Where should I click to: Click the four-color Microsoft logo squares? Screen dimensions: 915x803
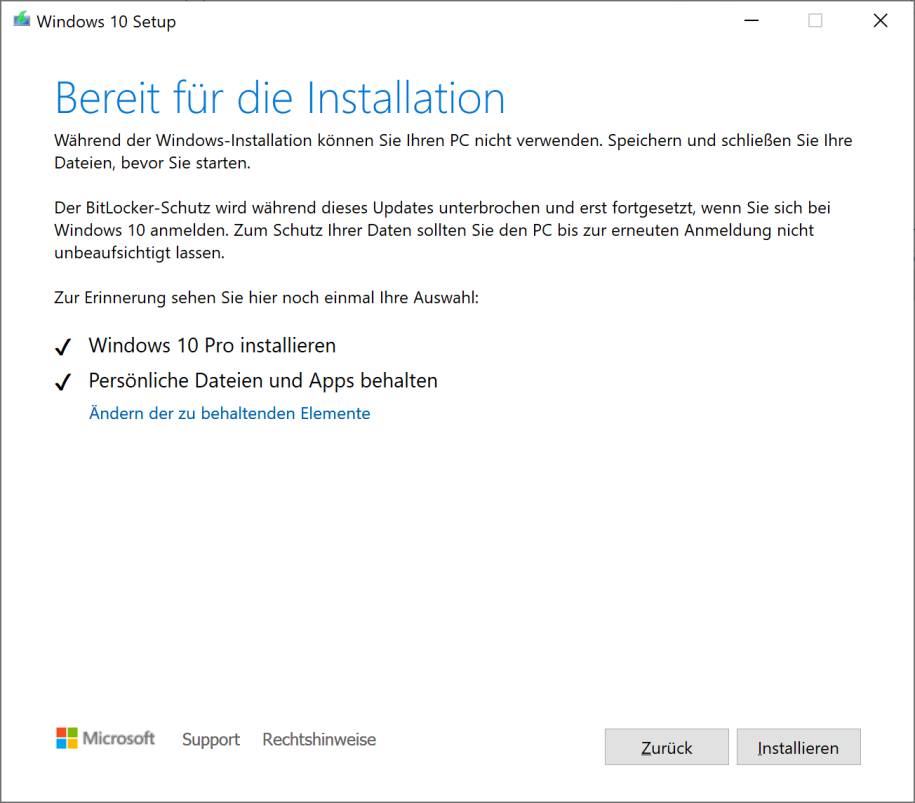(x=66, y=739)
